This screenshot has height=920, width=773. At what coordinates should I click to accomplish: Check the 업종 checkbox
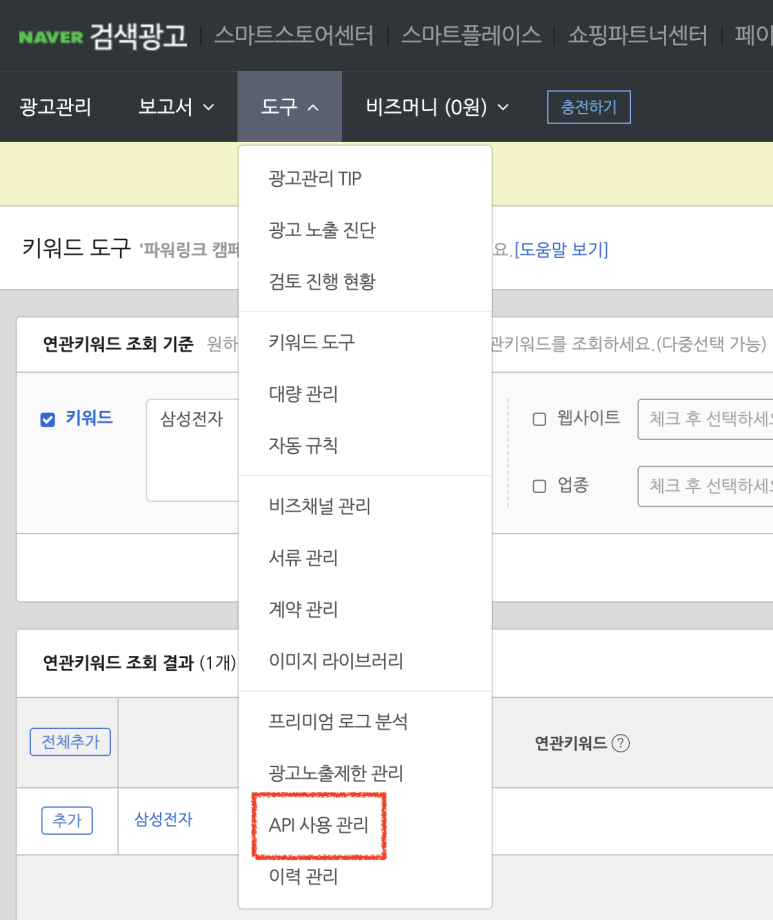tap(539, 486)
